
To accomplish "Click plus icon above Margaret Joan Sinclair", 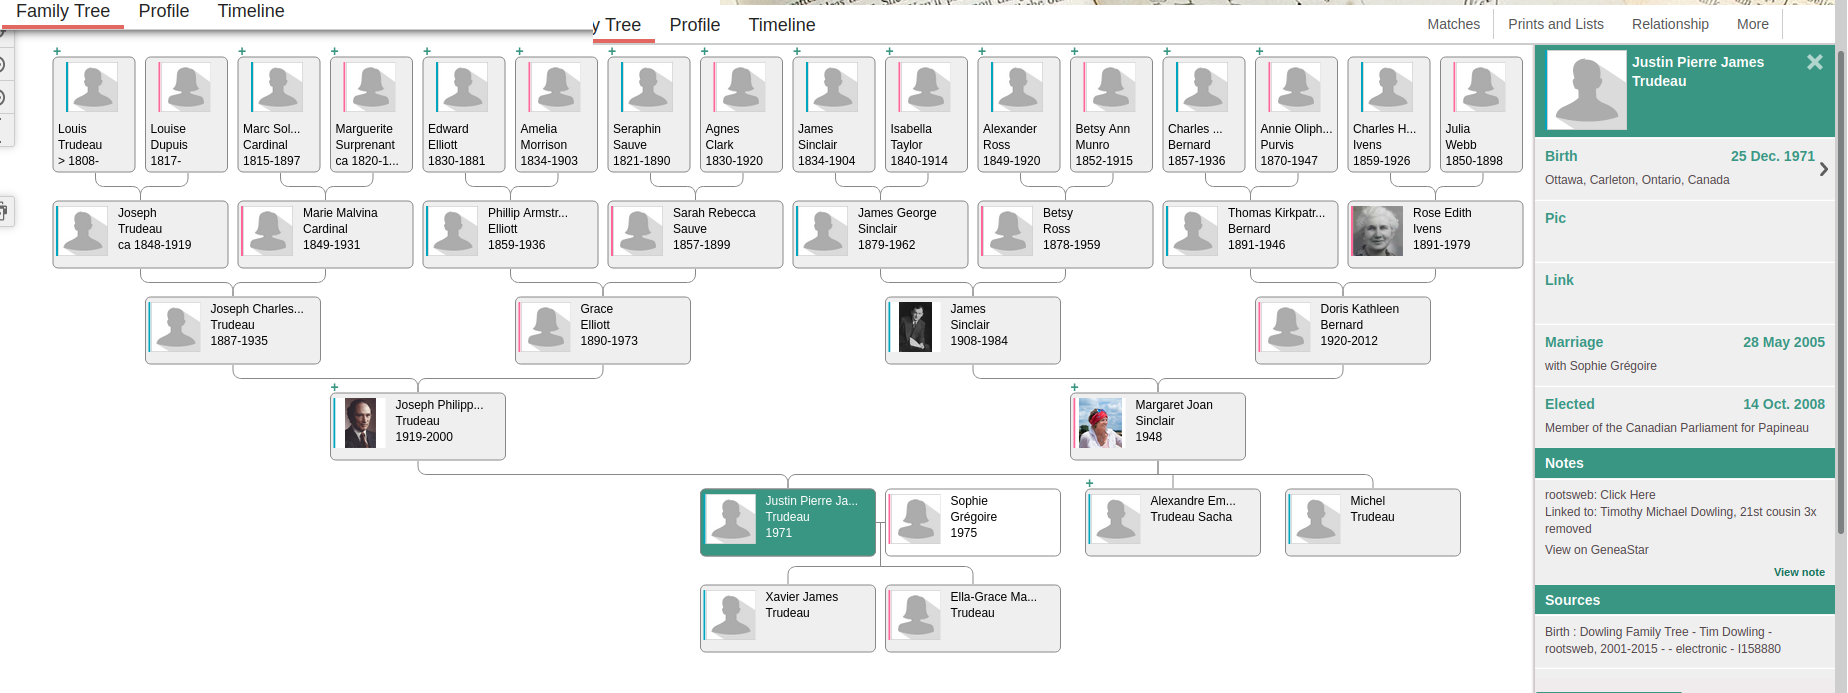I will point(1074,387).
